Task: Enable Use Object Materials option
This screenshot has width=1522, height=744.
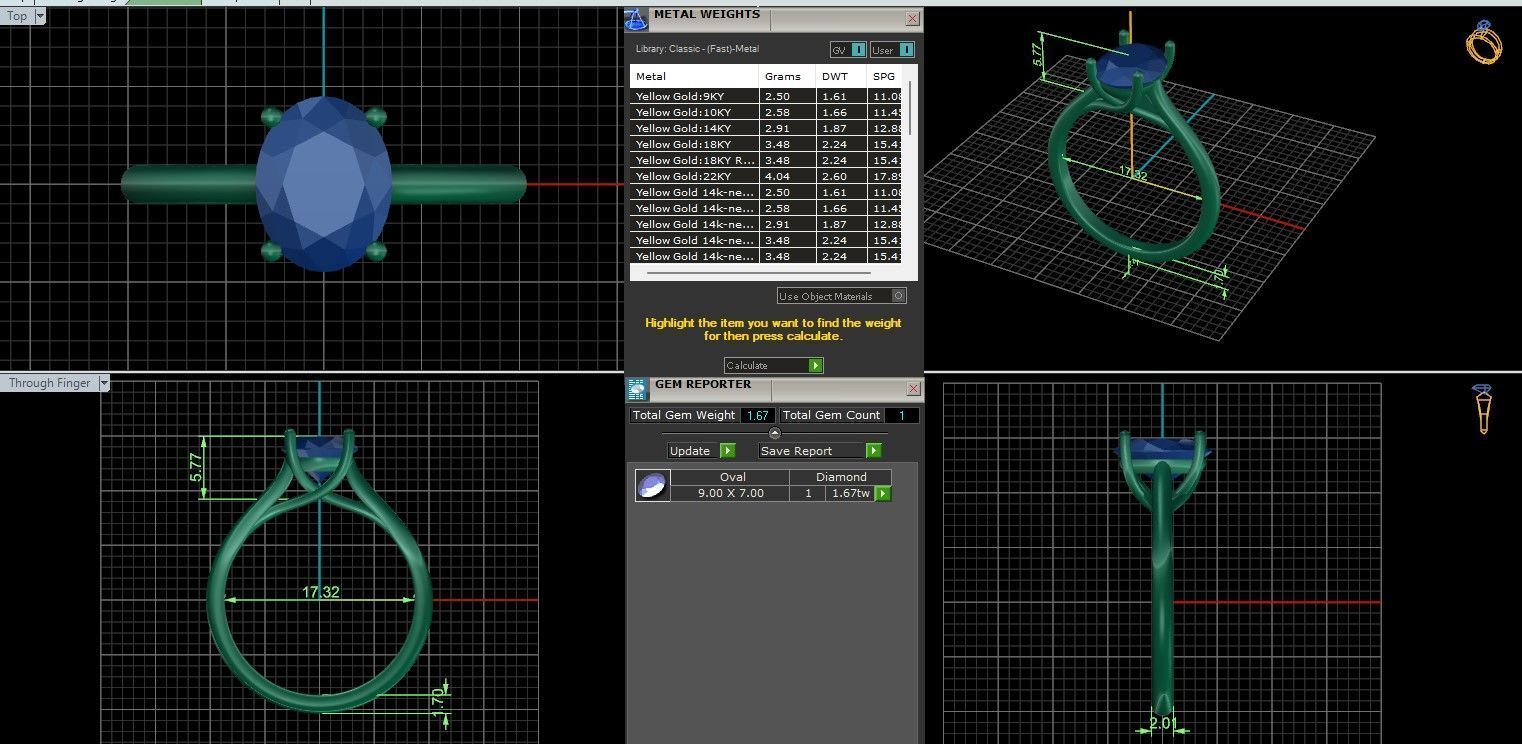Action: click(842, 296)
